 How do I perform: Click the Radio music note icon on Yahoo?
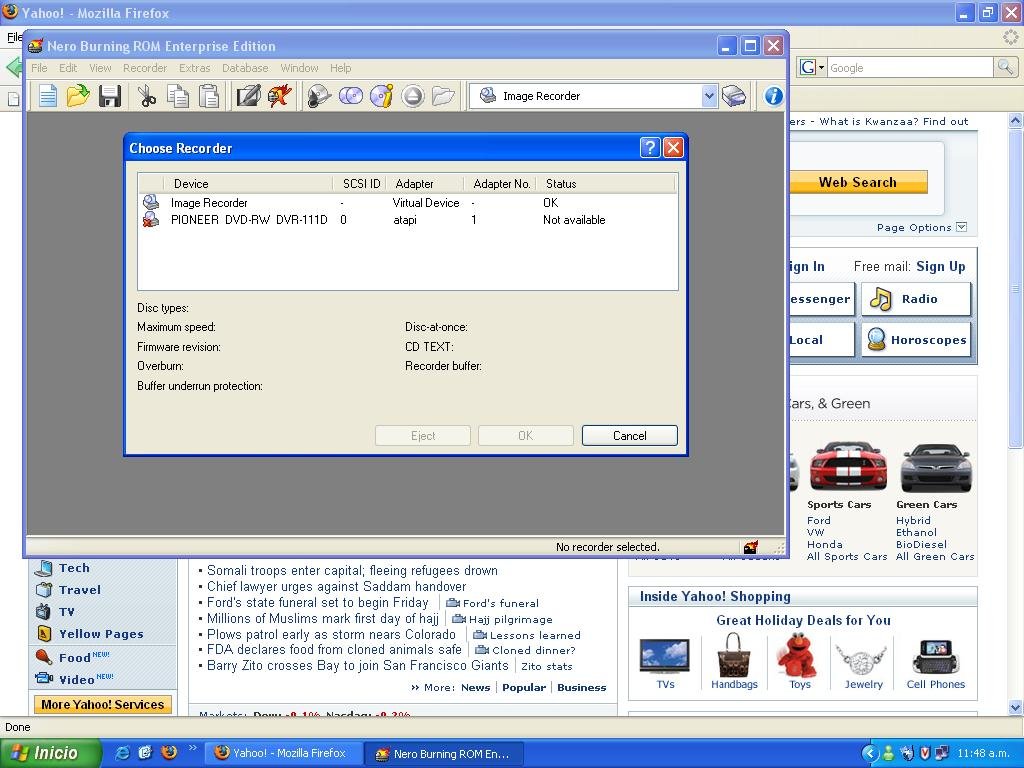[881, 299]
